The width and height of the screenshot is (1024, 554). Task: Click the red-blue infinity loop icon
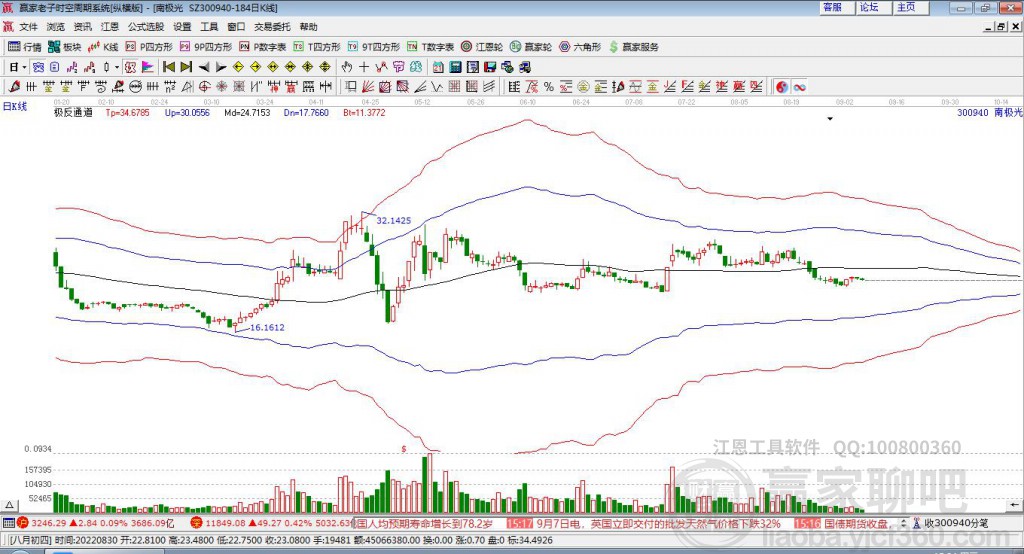799,86
